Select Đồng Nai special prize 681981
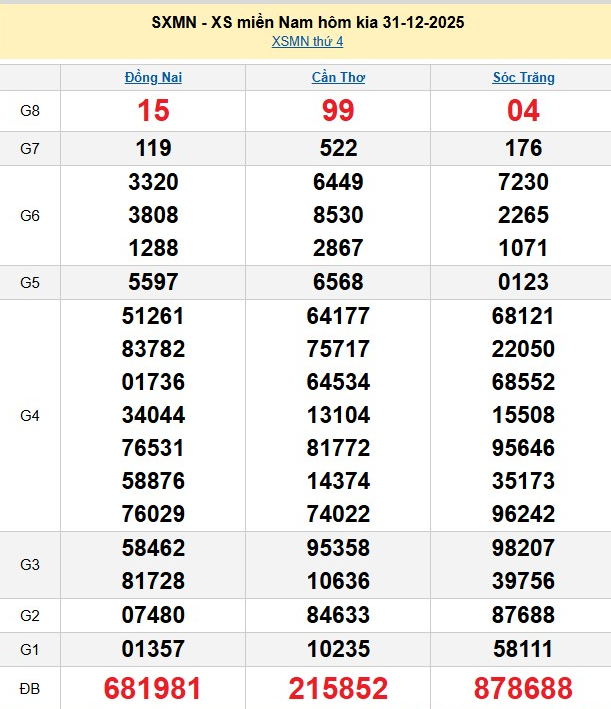Image resolution: width=611 pixels, height=709 pixels. click(x=153, y=688)
